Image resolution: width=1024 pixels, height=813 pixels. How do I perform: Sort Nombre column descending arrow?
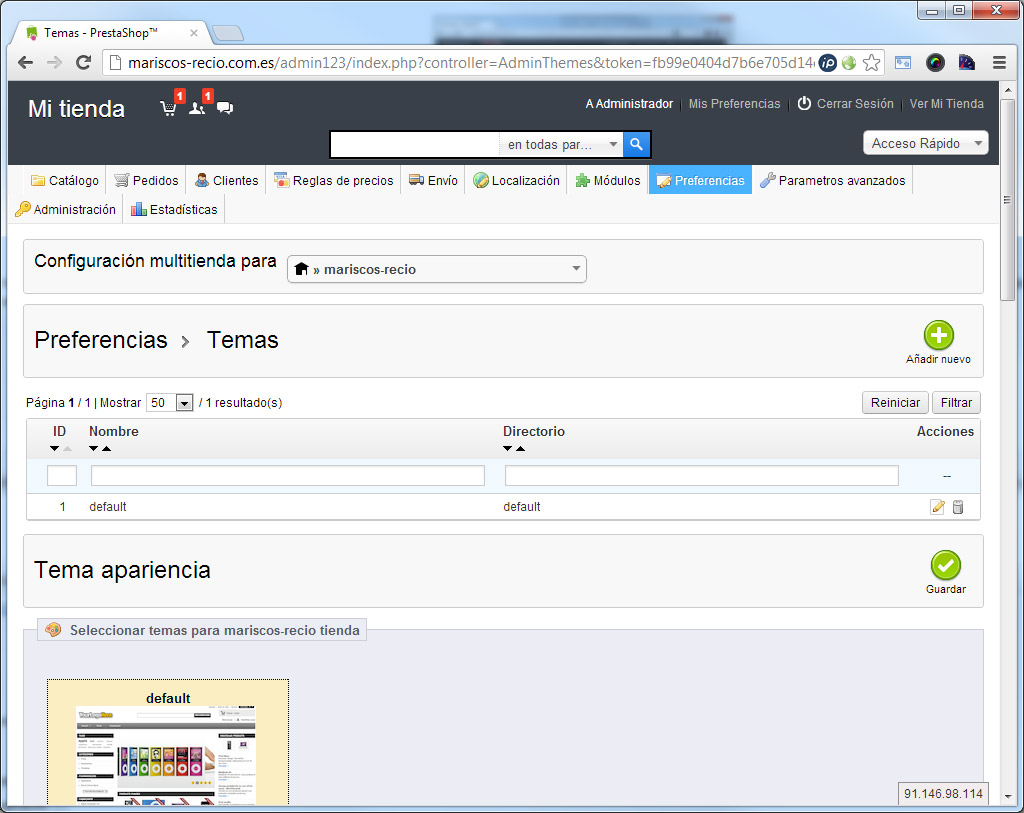(93, 449)
